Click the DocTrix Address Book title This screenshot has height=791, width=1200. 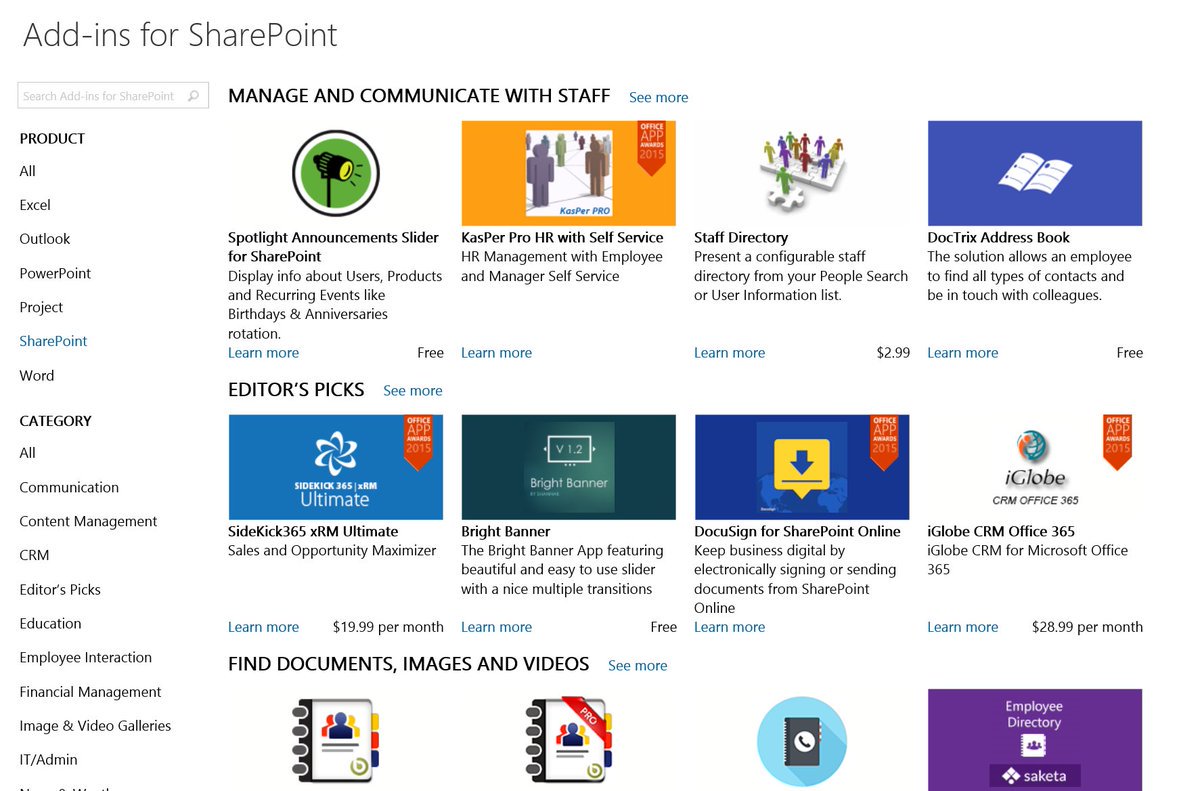(x=998, y=237)
